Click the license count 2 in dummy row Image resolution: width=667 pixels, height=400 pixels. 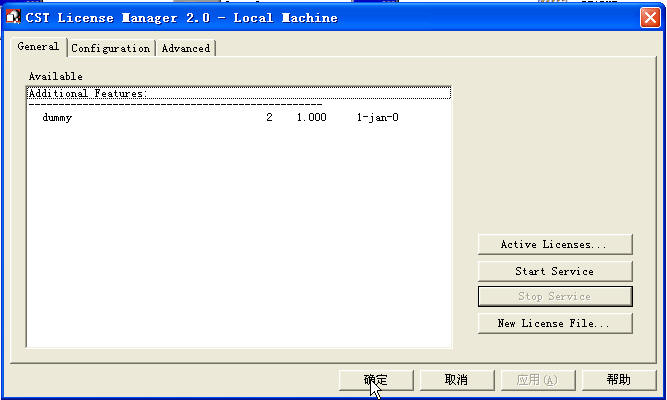(x=269, y=117)
